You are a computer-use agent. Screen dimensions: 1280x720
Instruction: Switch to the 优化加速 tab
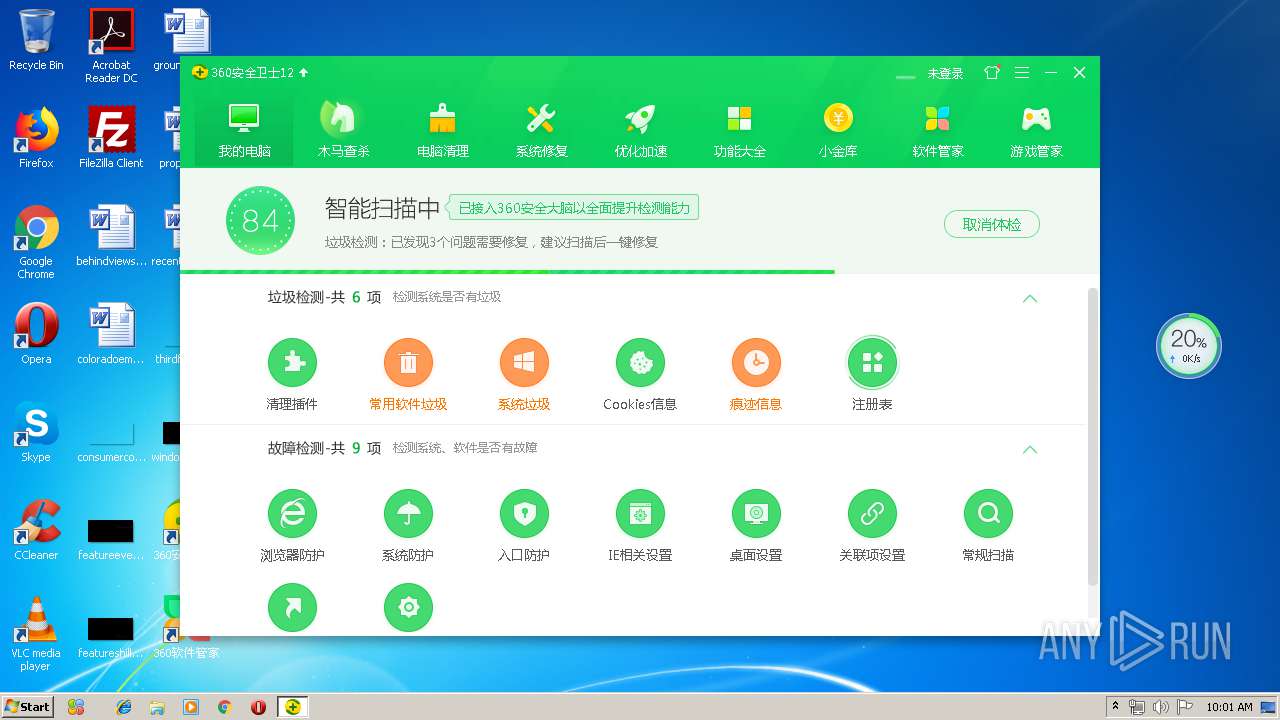[x=640, y=129]
